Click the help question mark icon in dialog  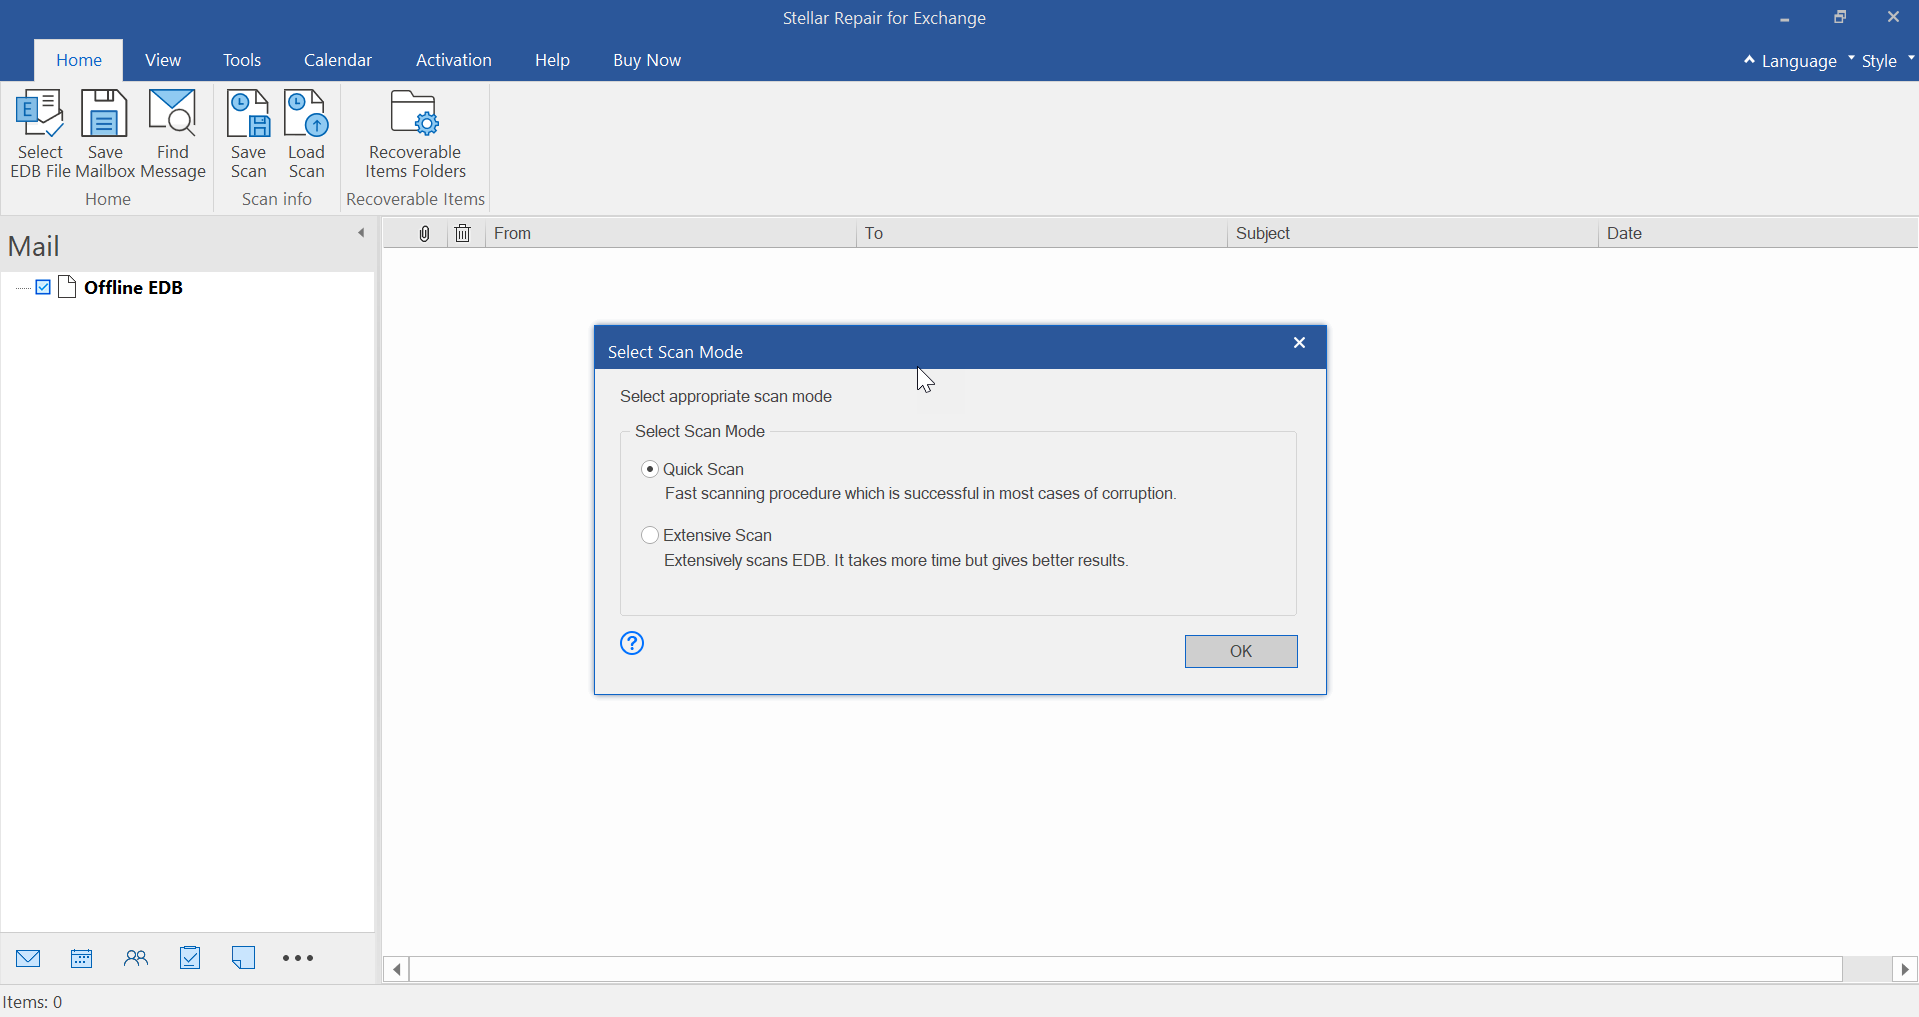(x=632, y=643)
